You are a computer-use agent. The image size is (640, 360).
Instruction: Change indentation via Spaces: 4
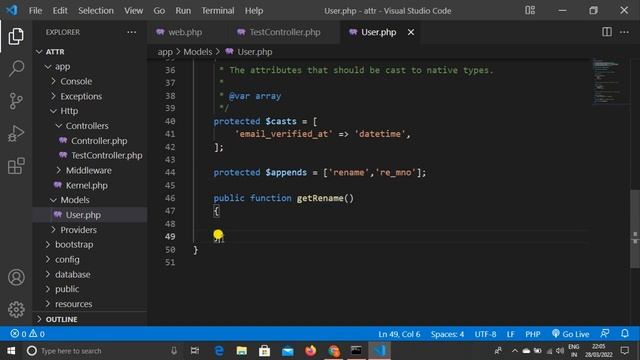447,334
